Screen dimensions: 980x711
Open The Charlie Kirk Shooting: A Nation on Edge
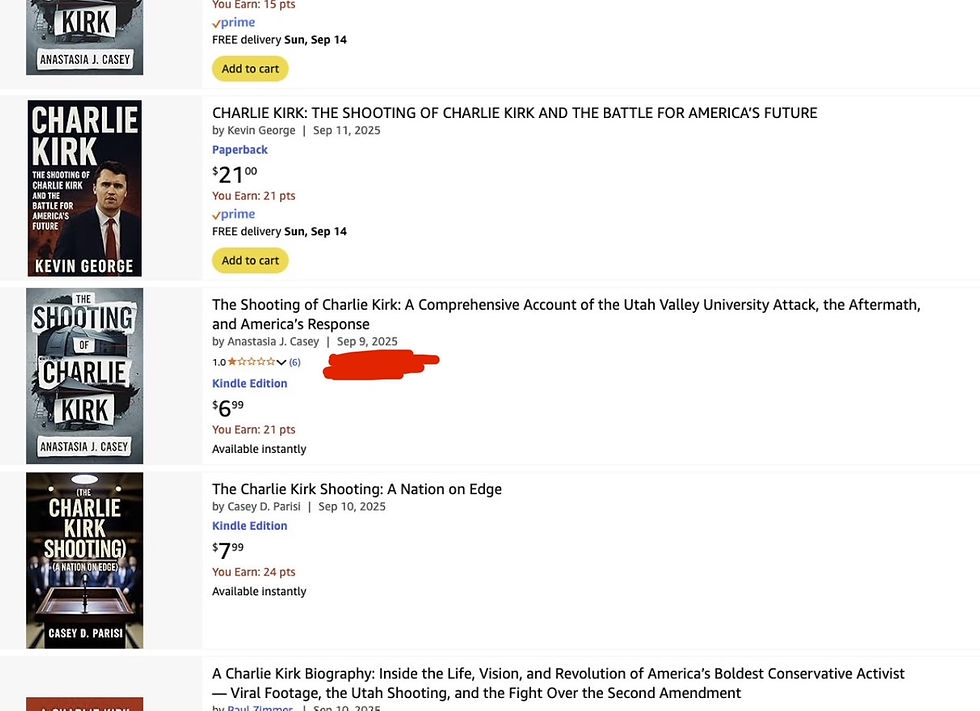point(357,489)
